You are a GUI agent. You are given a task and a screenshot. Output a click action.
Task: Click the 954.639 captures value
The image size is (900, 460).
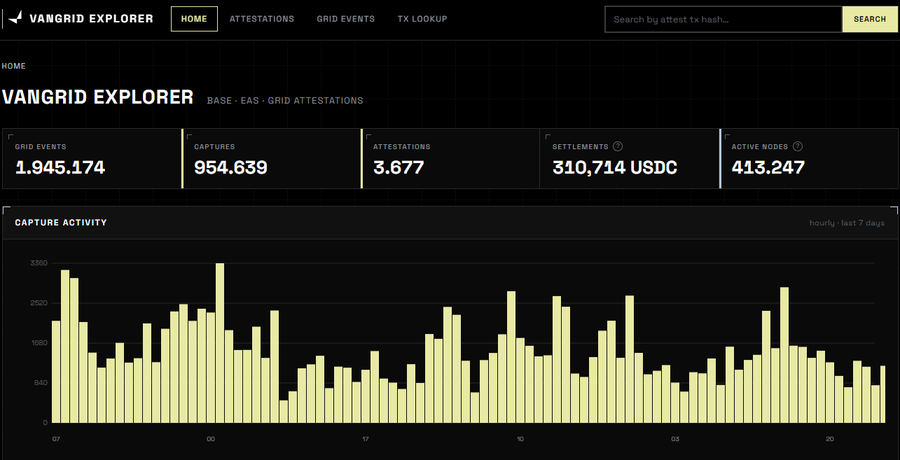231,168
